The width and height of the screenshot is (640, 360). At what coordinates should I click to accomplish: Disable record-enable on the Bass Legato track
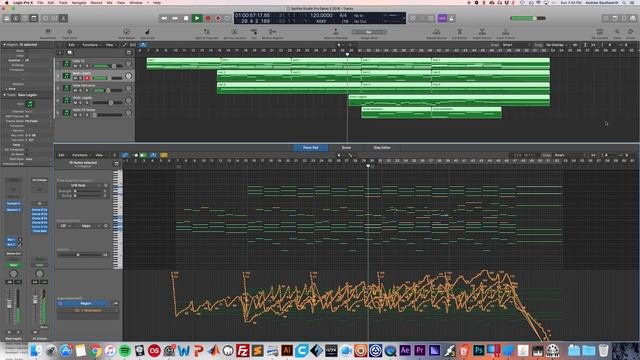[x=87, y=78]
